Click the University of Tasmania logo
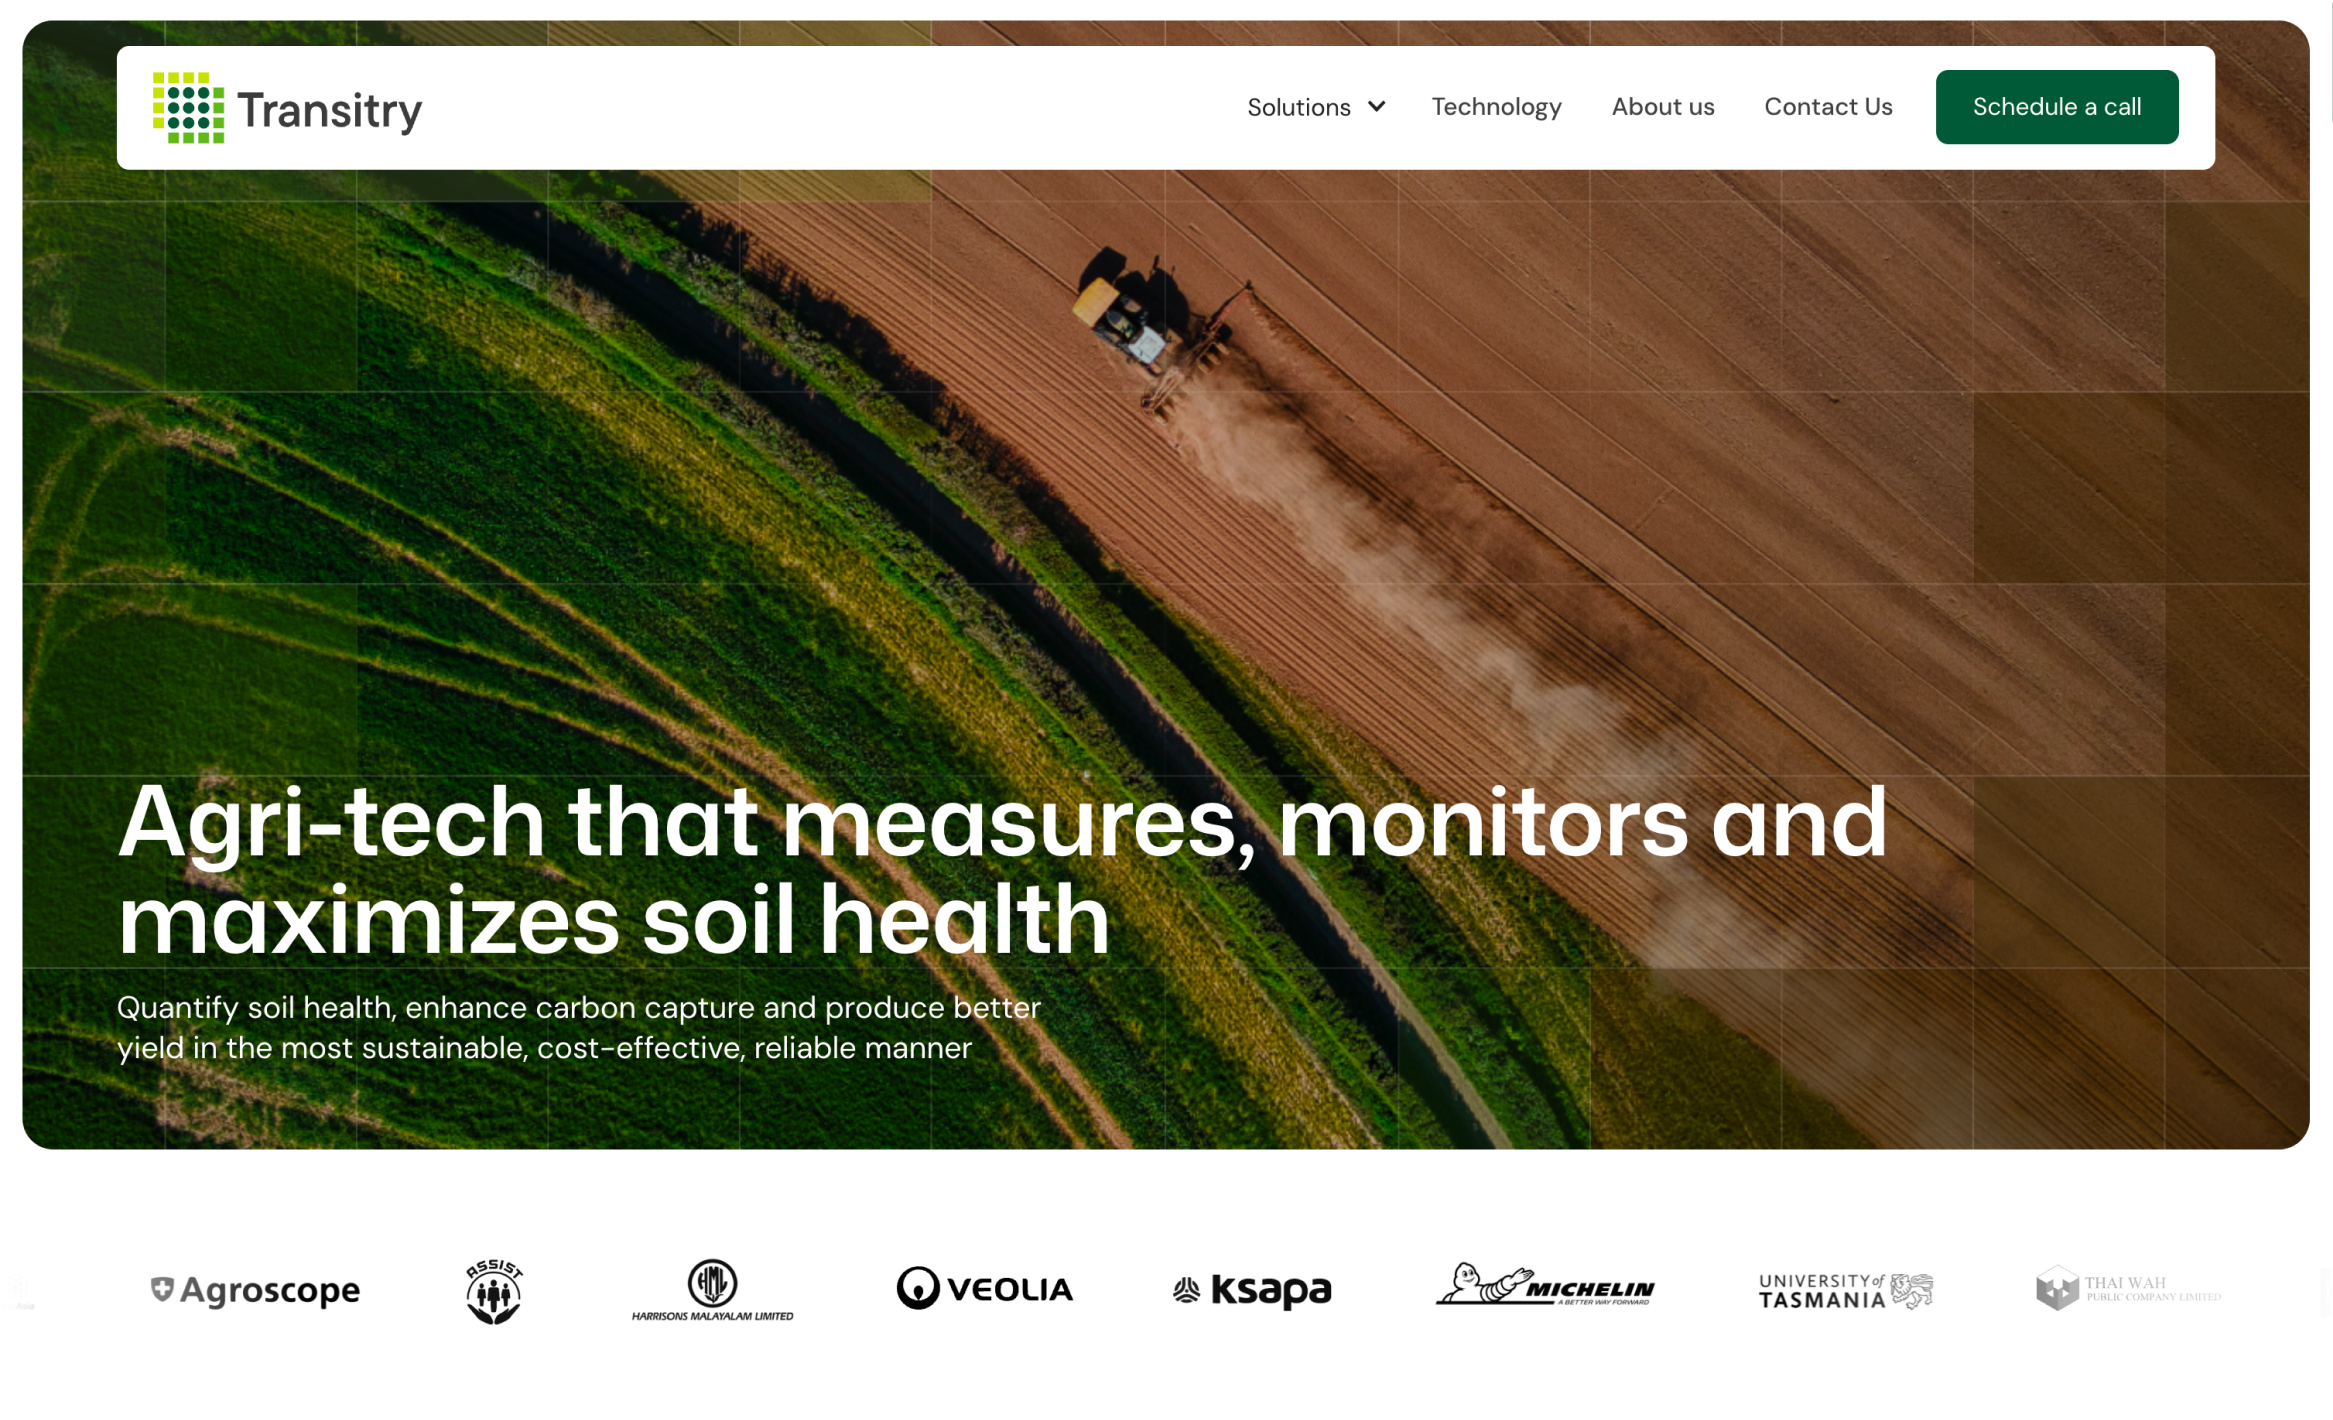The width and height of the screenshot is (2333, 1420). (1845, 1290)
